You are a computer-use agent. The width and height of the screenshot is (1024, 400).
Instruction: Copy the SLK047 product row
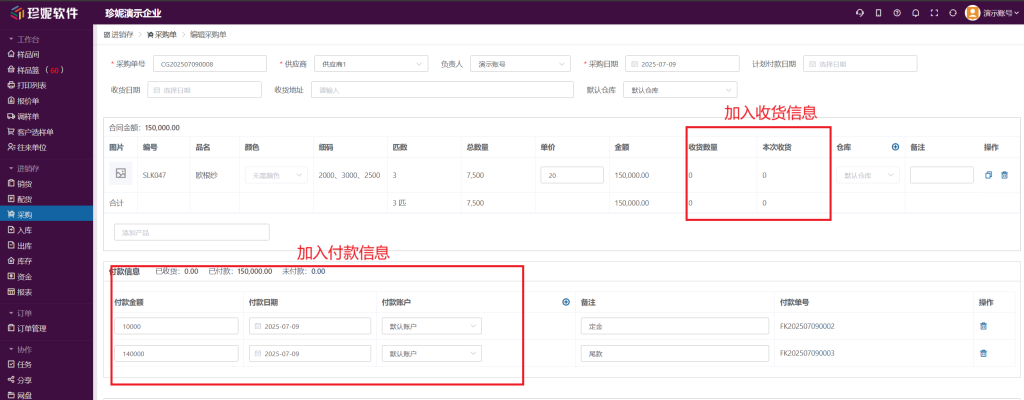point(988,175)
